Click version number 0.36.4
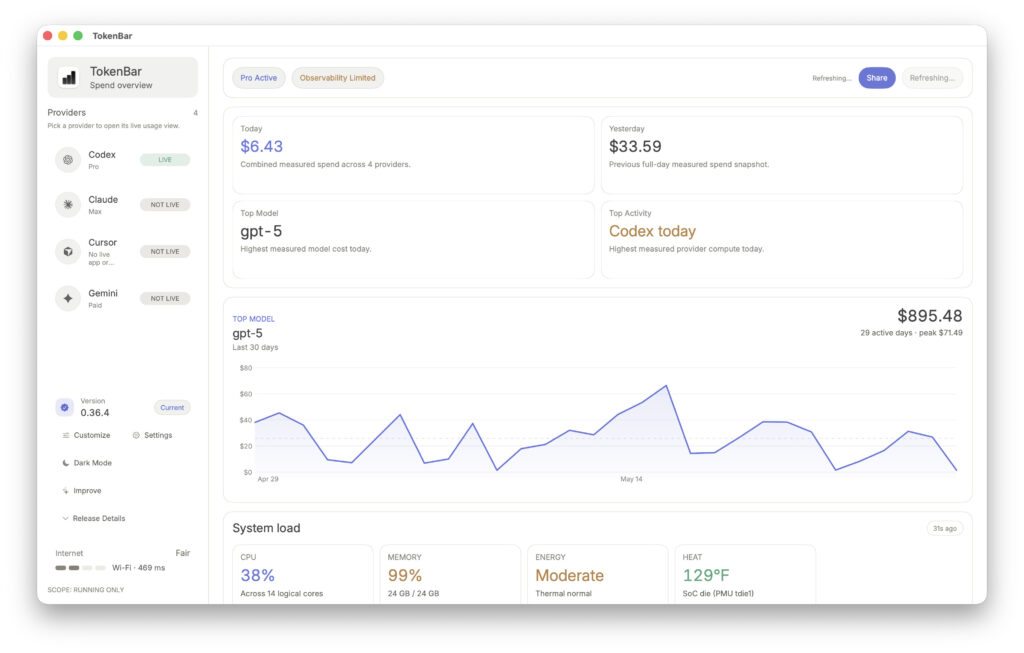1024x653 pixels. (95, 413)
